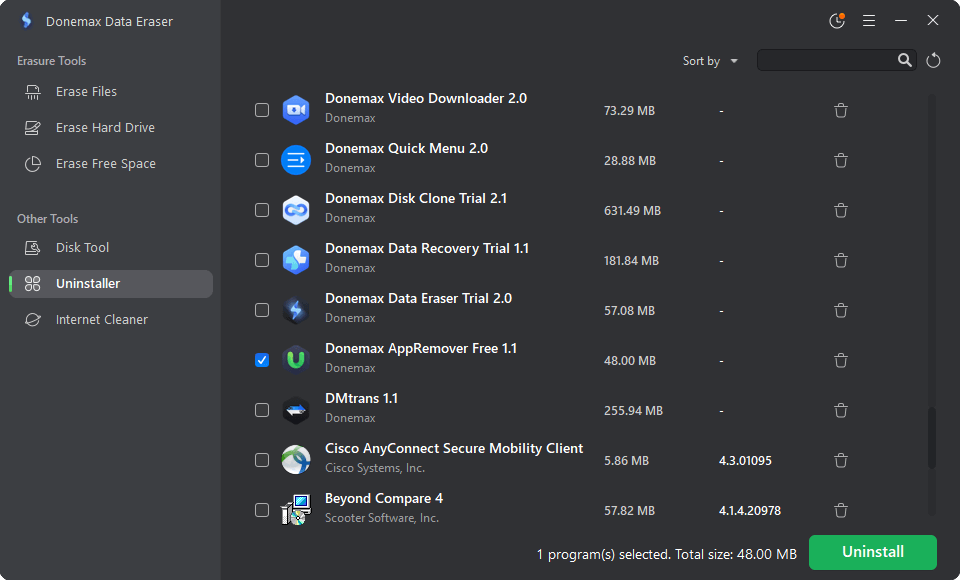
Task: Click the Donemax Disk Clone app icon
Action: pyautogui.click(x=296, y=210)
